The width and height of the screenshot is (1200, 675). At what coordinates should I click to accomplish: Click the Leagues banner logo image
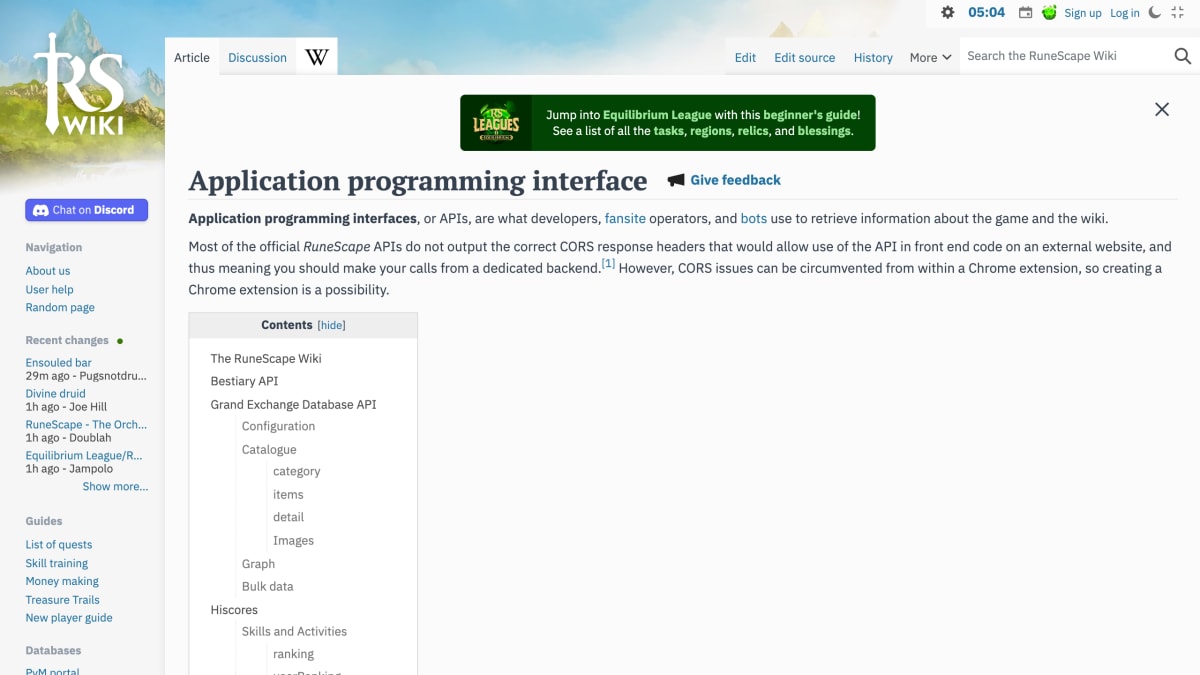pos(496,123)
